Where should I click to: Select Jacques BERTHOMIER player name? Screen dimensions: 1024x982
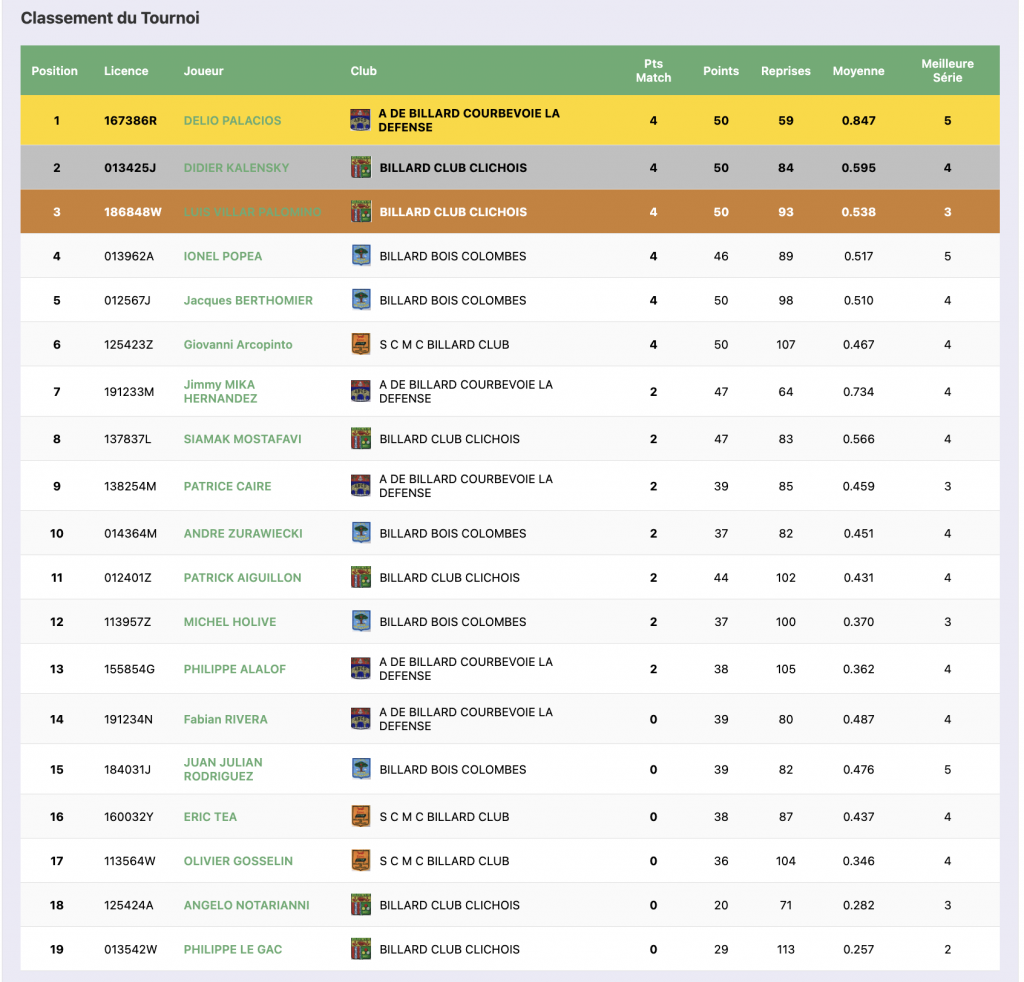pos(248,301)
